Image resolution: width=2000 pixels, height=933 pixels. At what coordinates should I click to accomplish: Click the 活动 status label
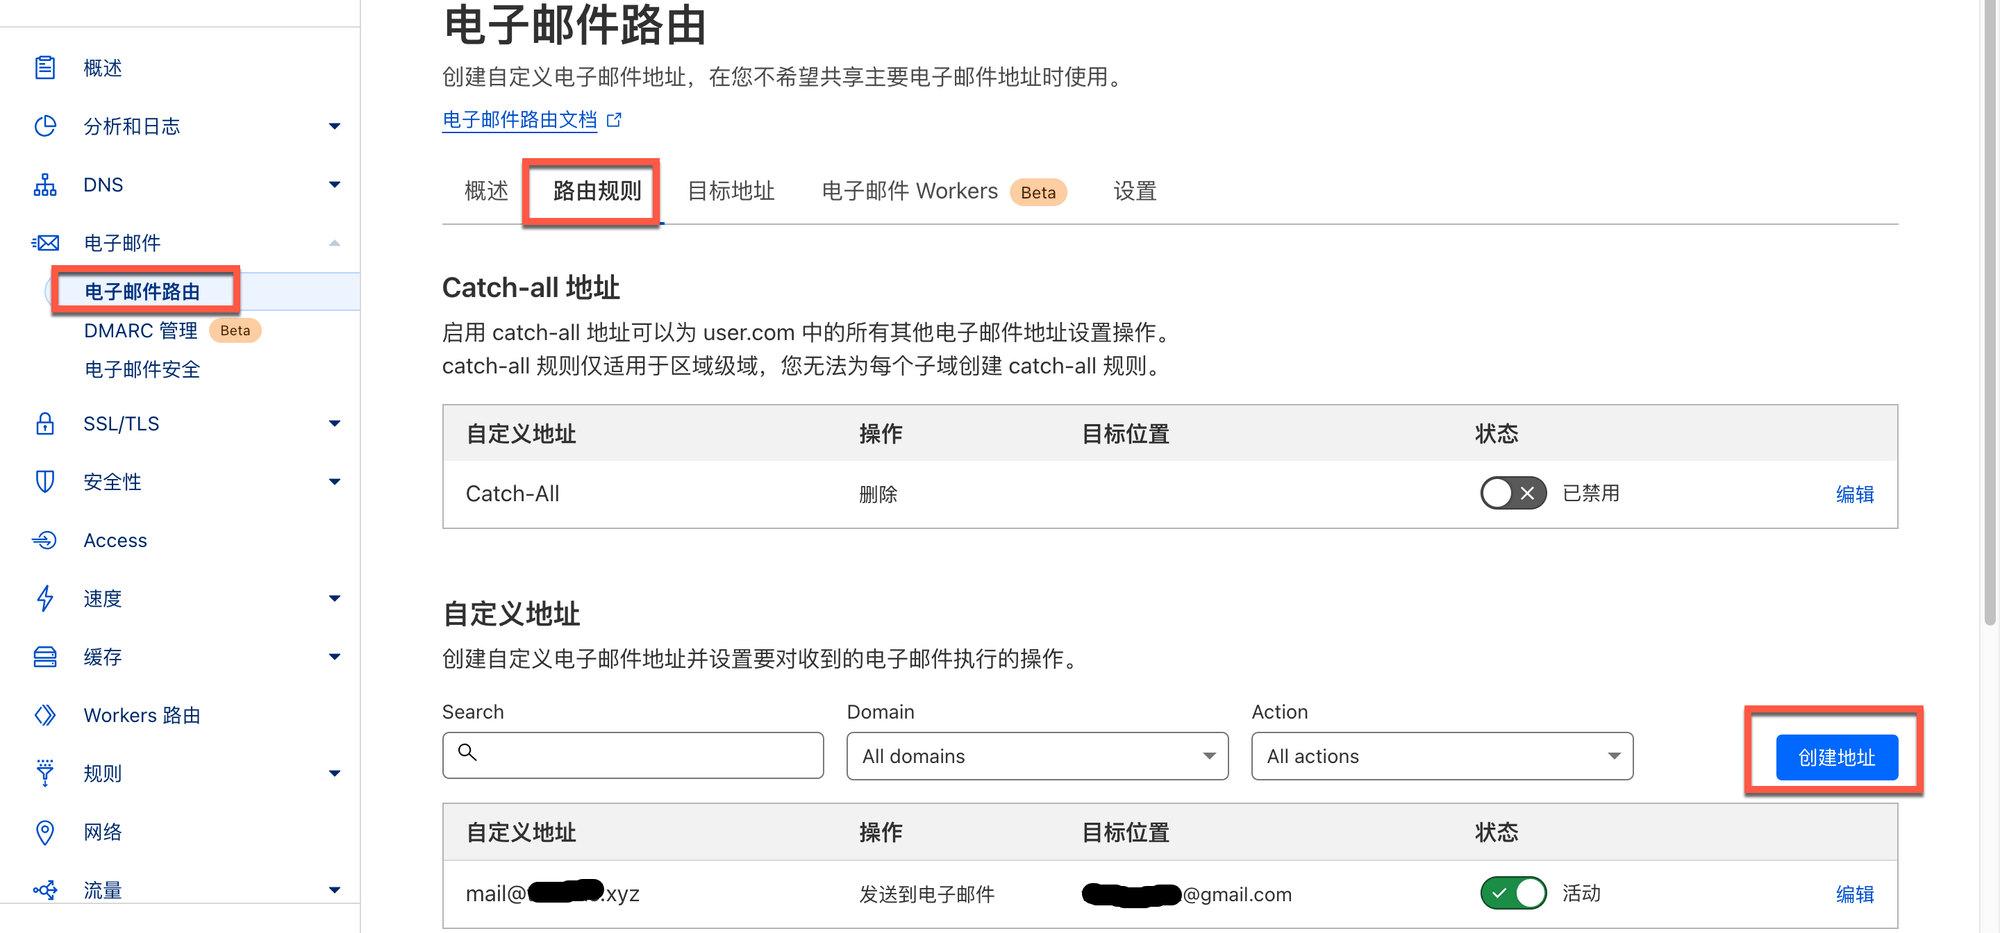pos(1581,893)
